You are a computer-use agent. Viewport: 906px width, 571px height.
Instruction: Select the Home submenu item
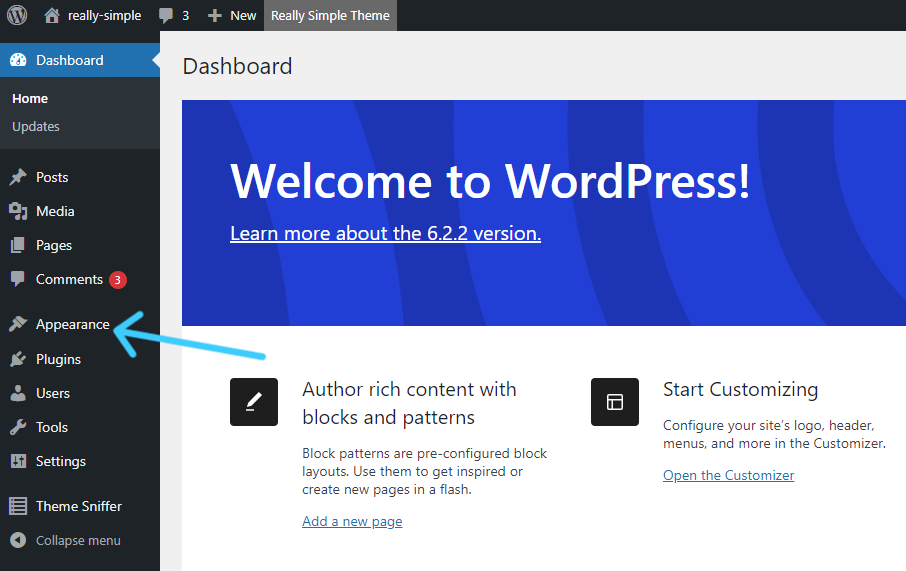30,99
